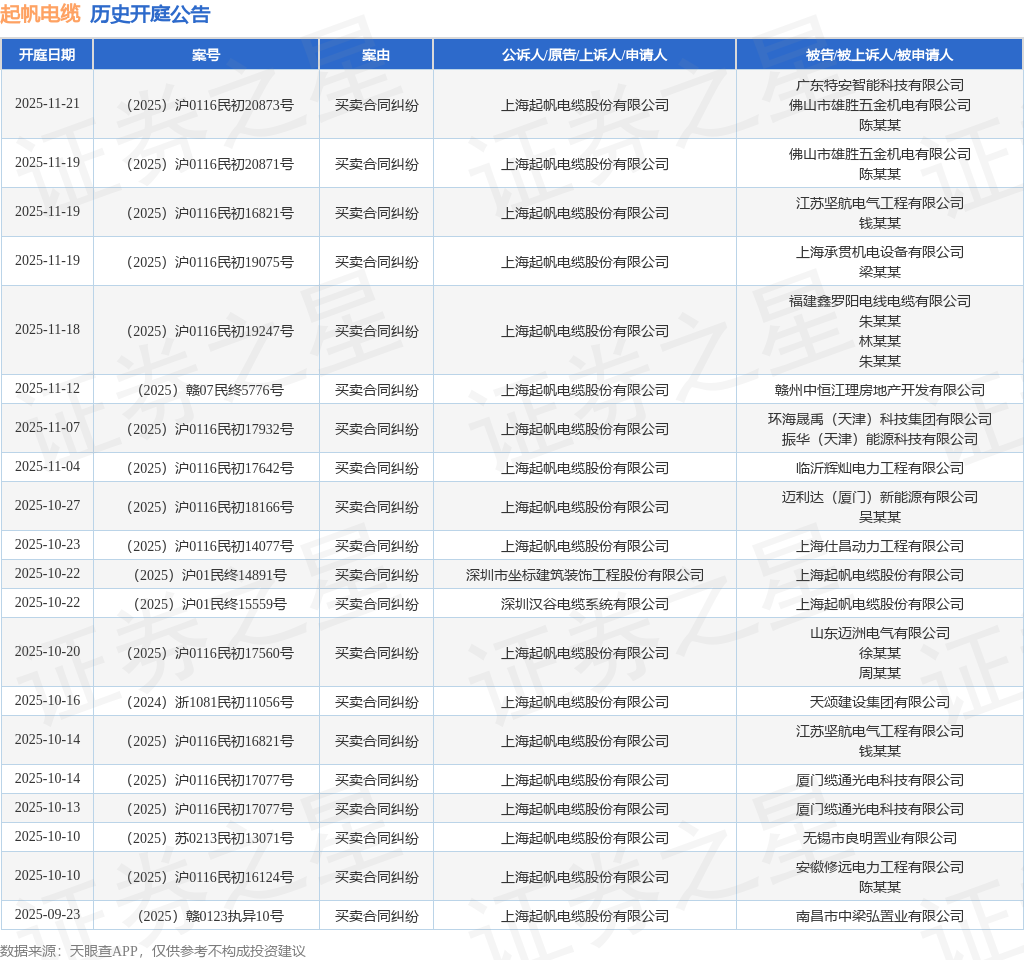Click date cell 2025-11-21
The image size is (1024, 960).
point(47,104)
